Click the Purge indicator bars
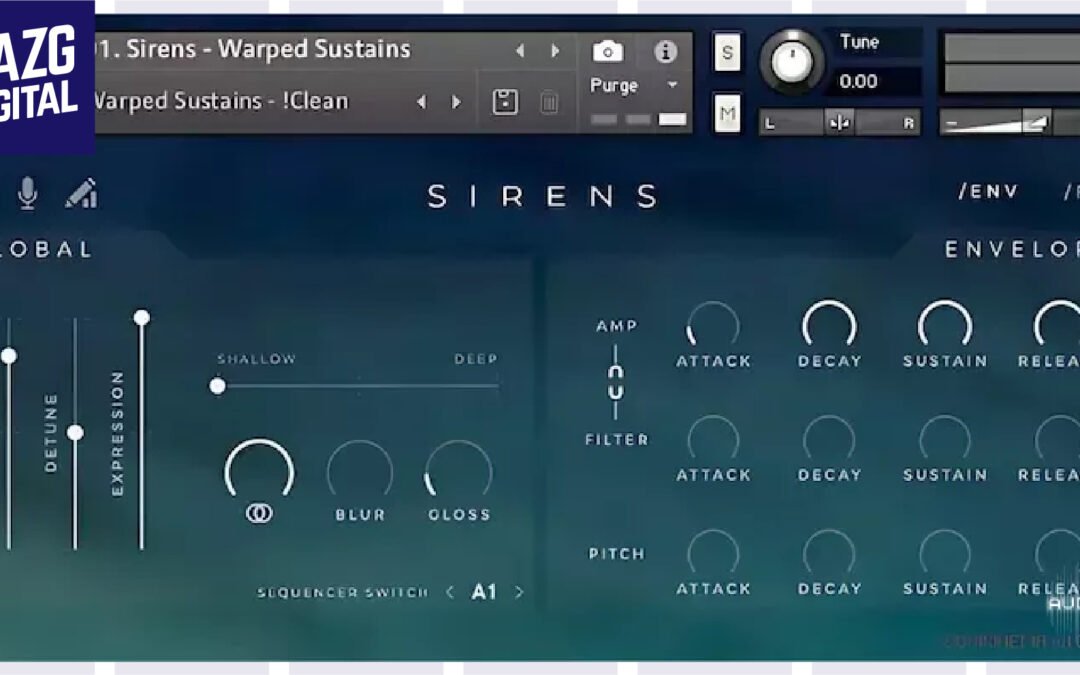The height and width of the screenshot is (675, 1080). 638,120
